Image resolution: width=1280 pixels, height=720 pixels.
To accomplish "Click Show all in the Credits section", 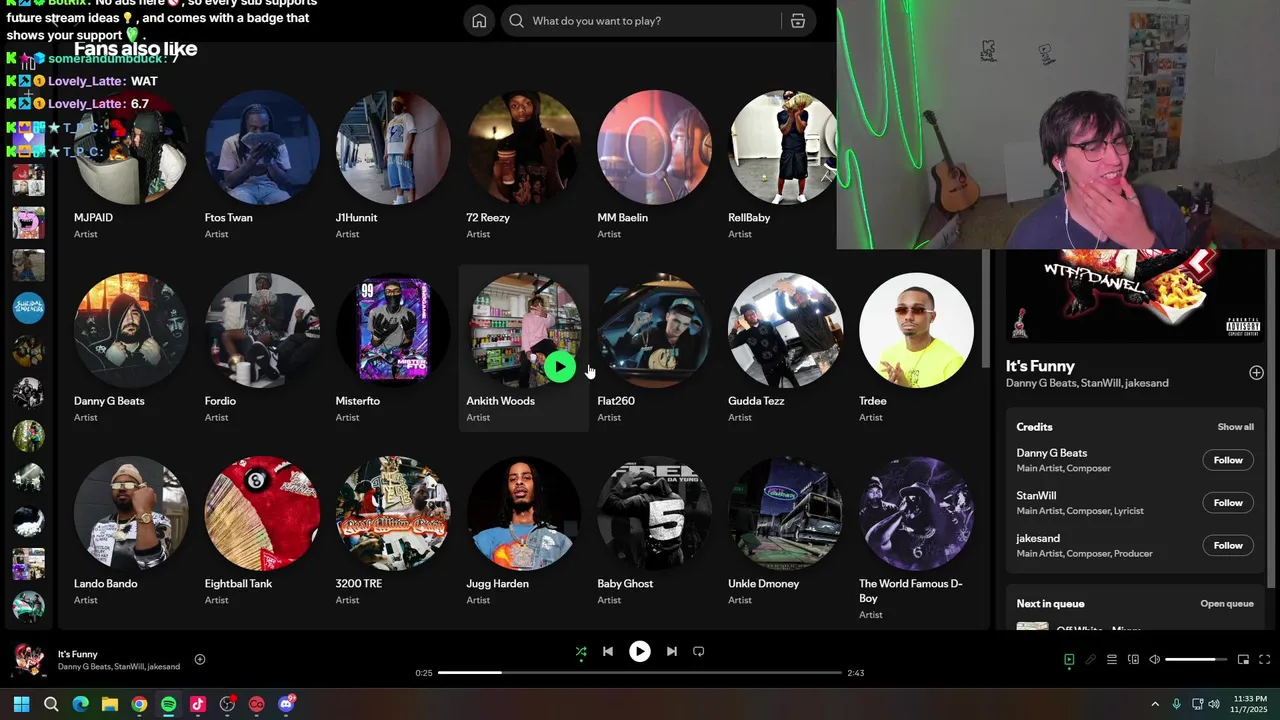I will 1235,427.
